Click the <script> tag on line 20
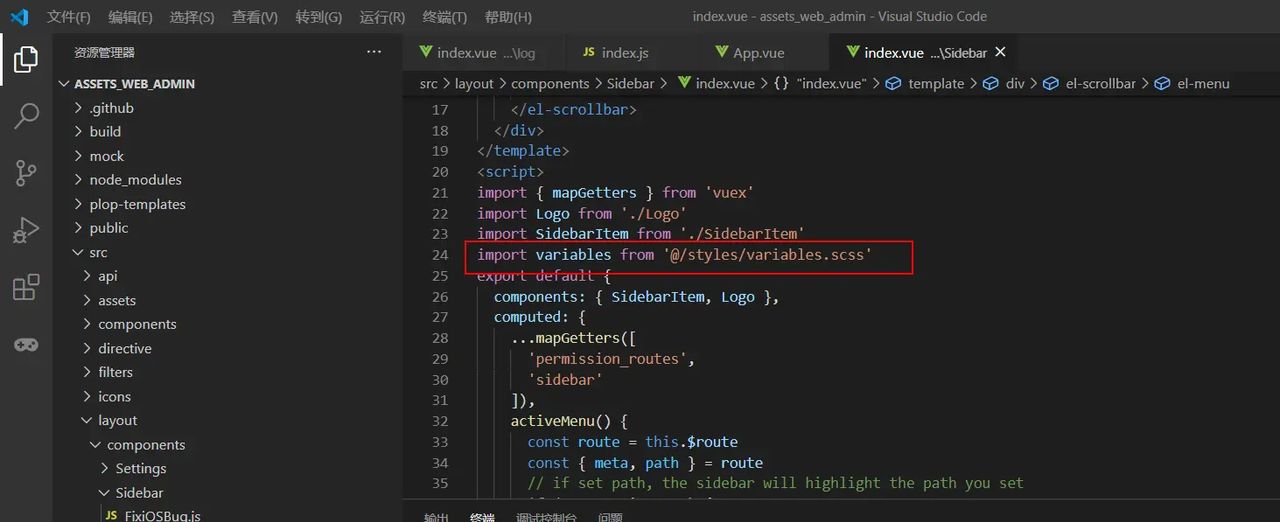This screenshot has width=1280, height=522. [511, 172]
